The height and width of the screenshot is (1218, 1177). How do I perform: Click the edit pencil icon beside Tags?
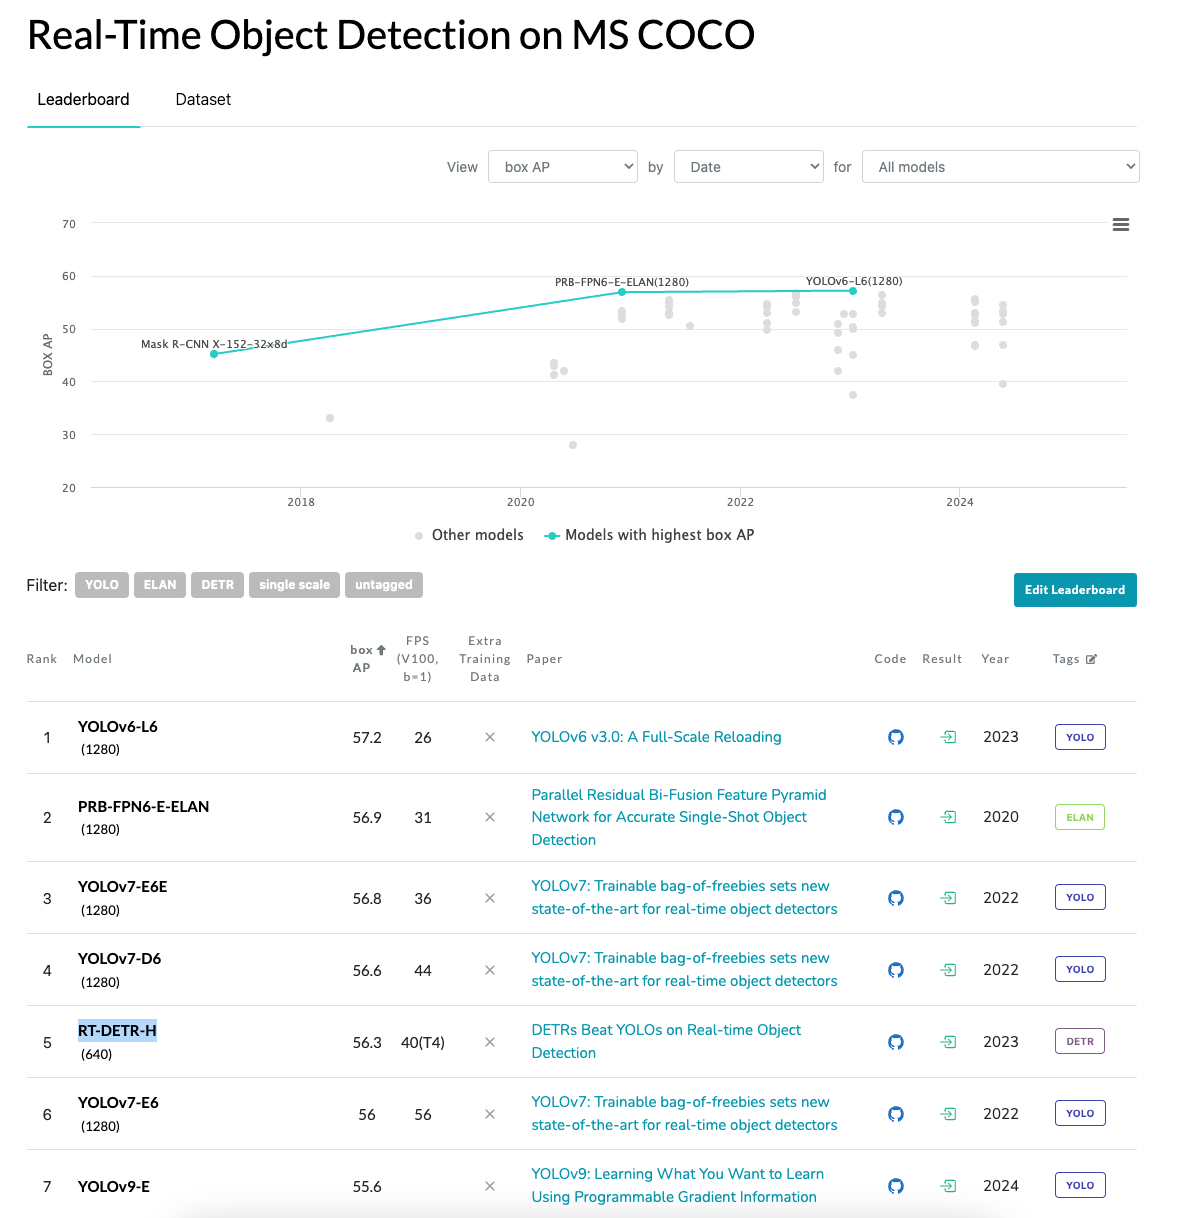pyautogui.click(x=1091, y=659)
